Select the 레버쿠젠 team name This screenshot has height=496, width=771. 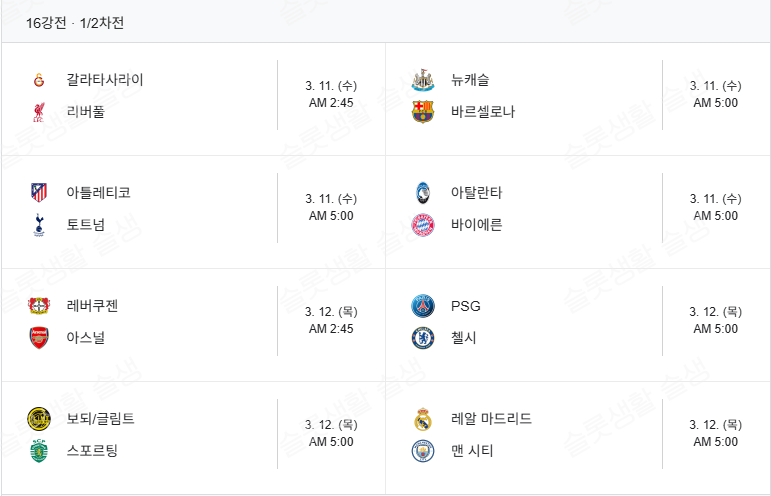(92, 306)
